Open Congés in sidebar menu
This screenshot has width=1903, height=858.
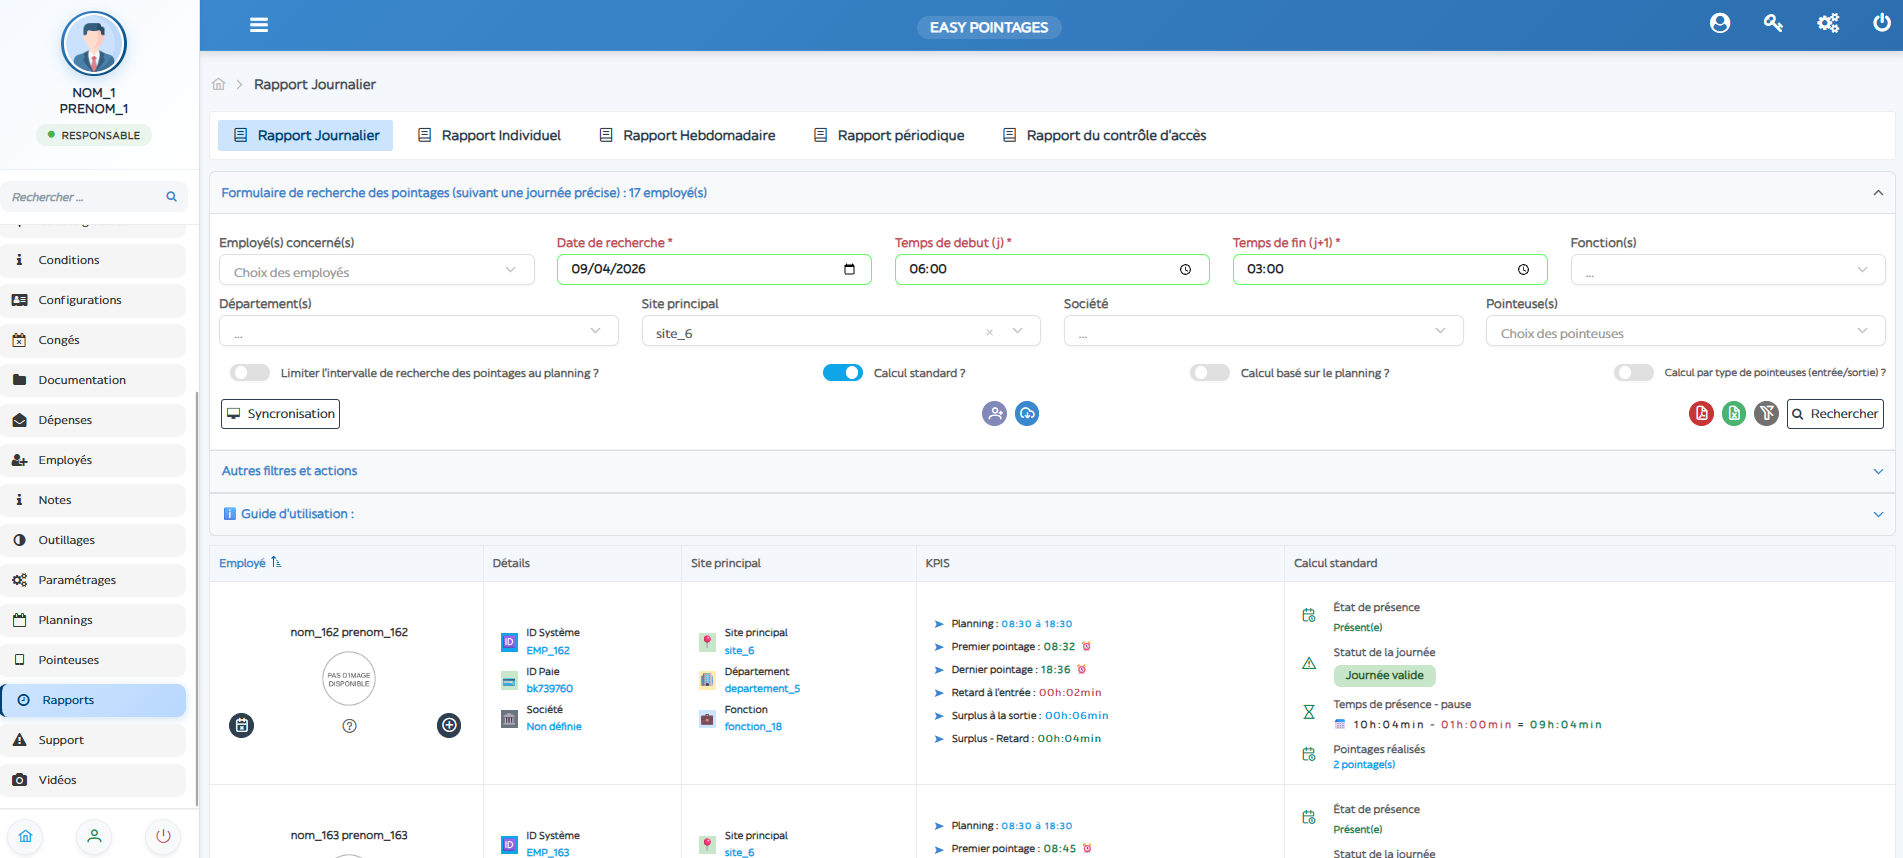[x=94, y=340]
